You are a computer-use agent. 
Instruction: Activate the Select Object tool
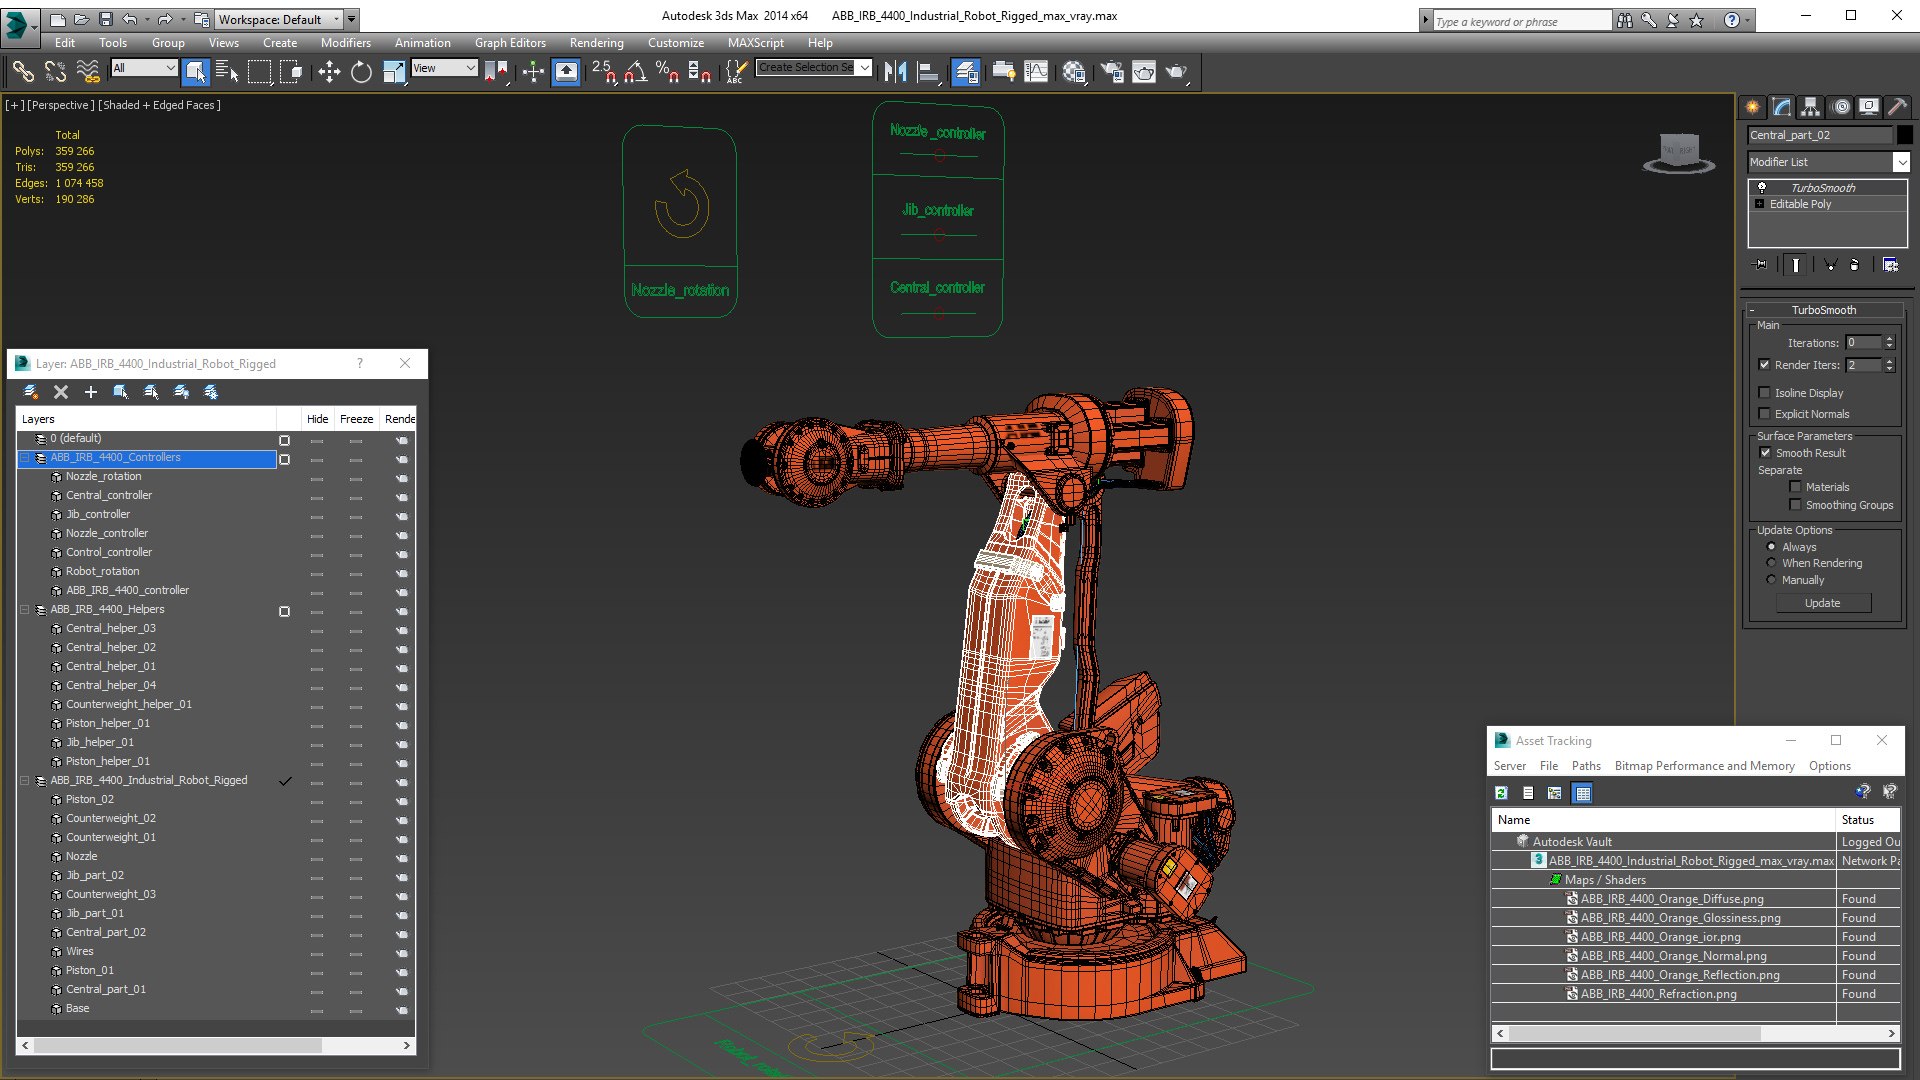(x=195, y=71)
